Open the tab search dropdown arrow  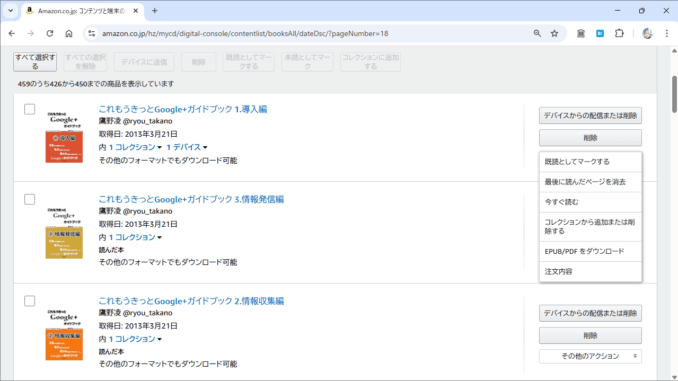[10, 10]
